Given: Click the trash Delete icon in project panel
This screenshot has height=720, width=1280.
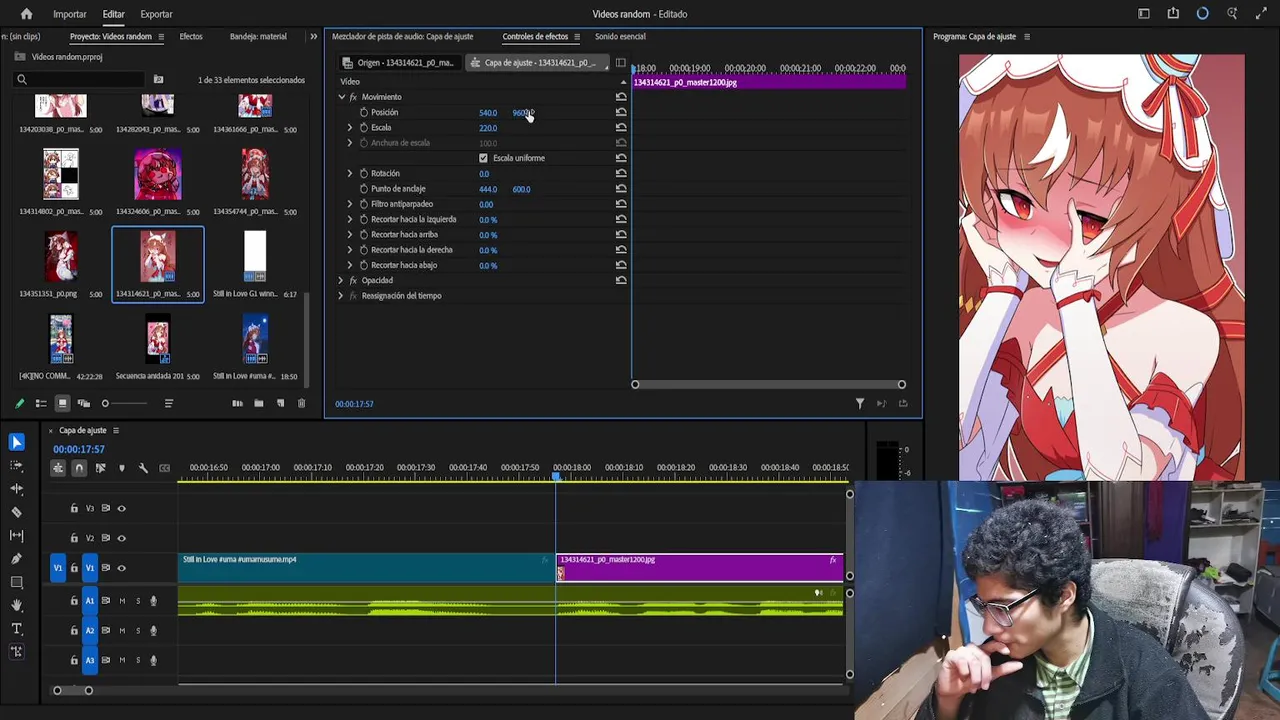Looking at the screenshot, I should coord(301,403).
